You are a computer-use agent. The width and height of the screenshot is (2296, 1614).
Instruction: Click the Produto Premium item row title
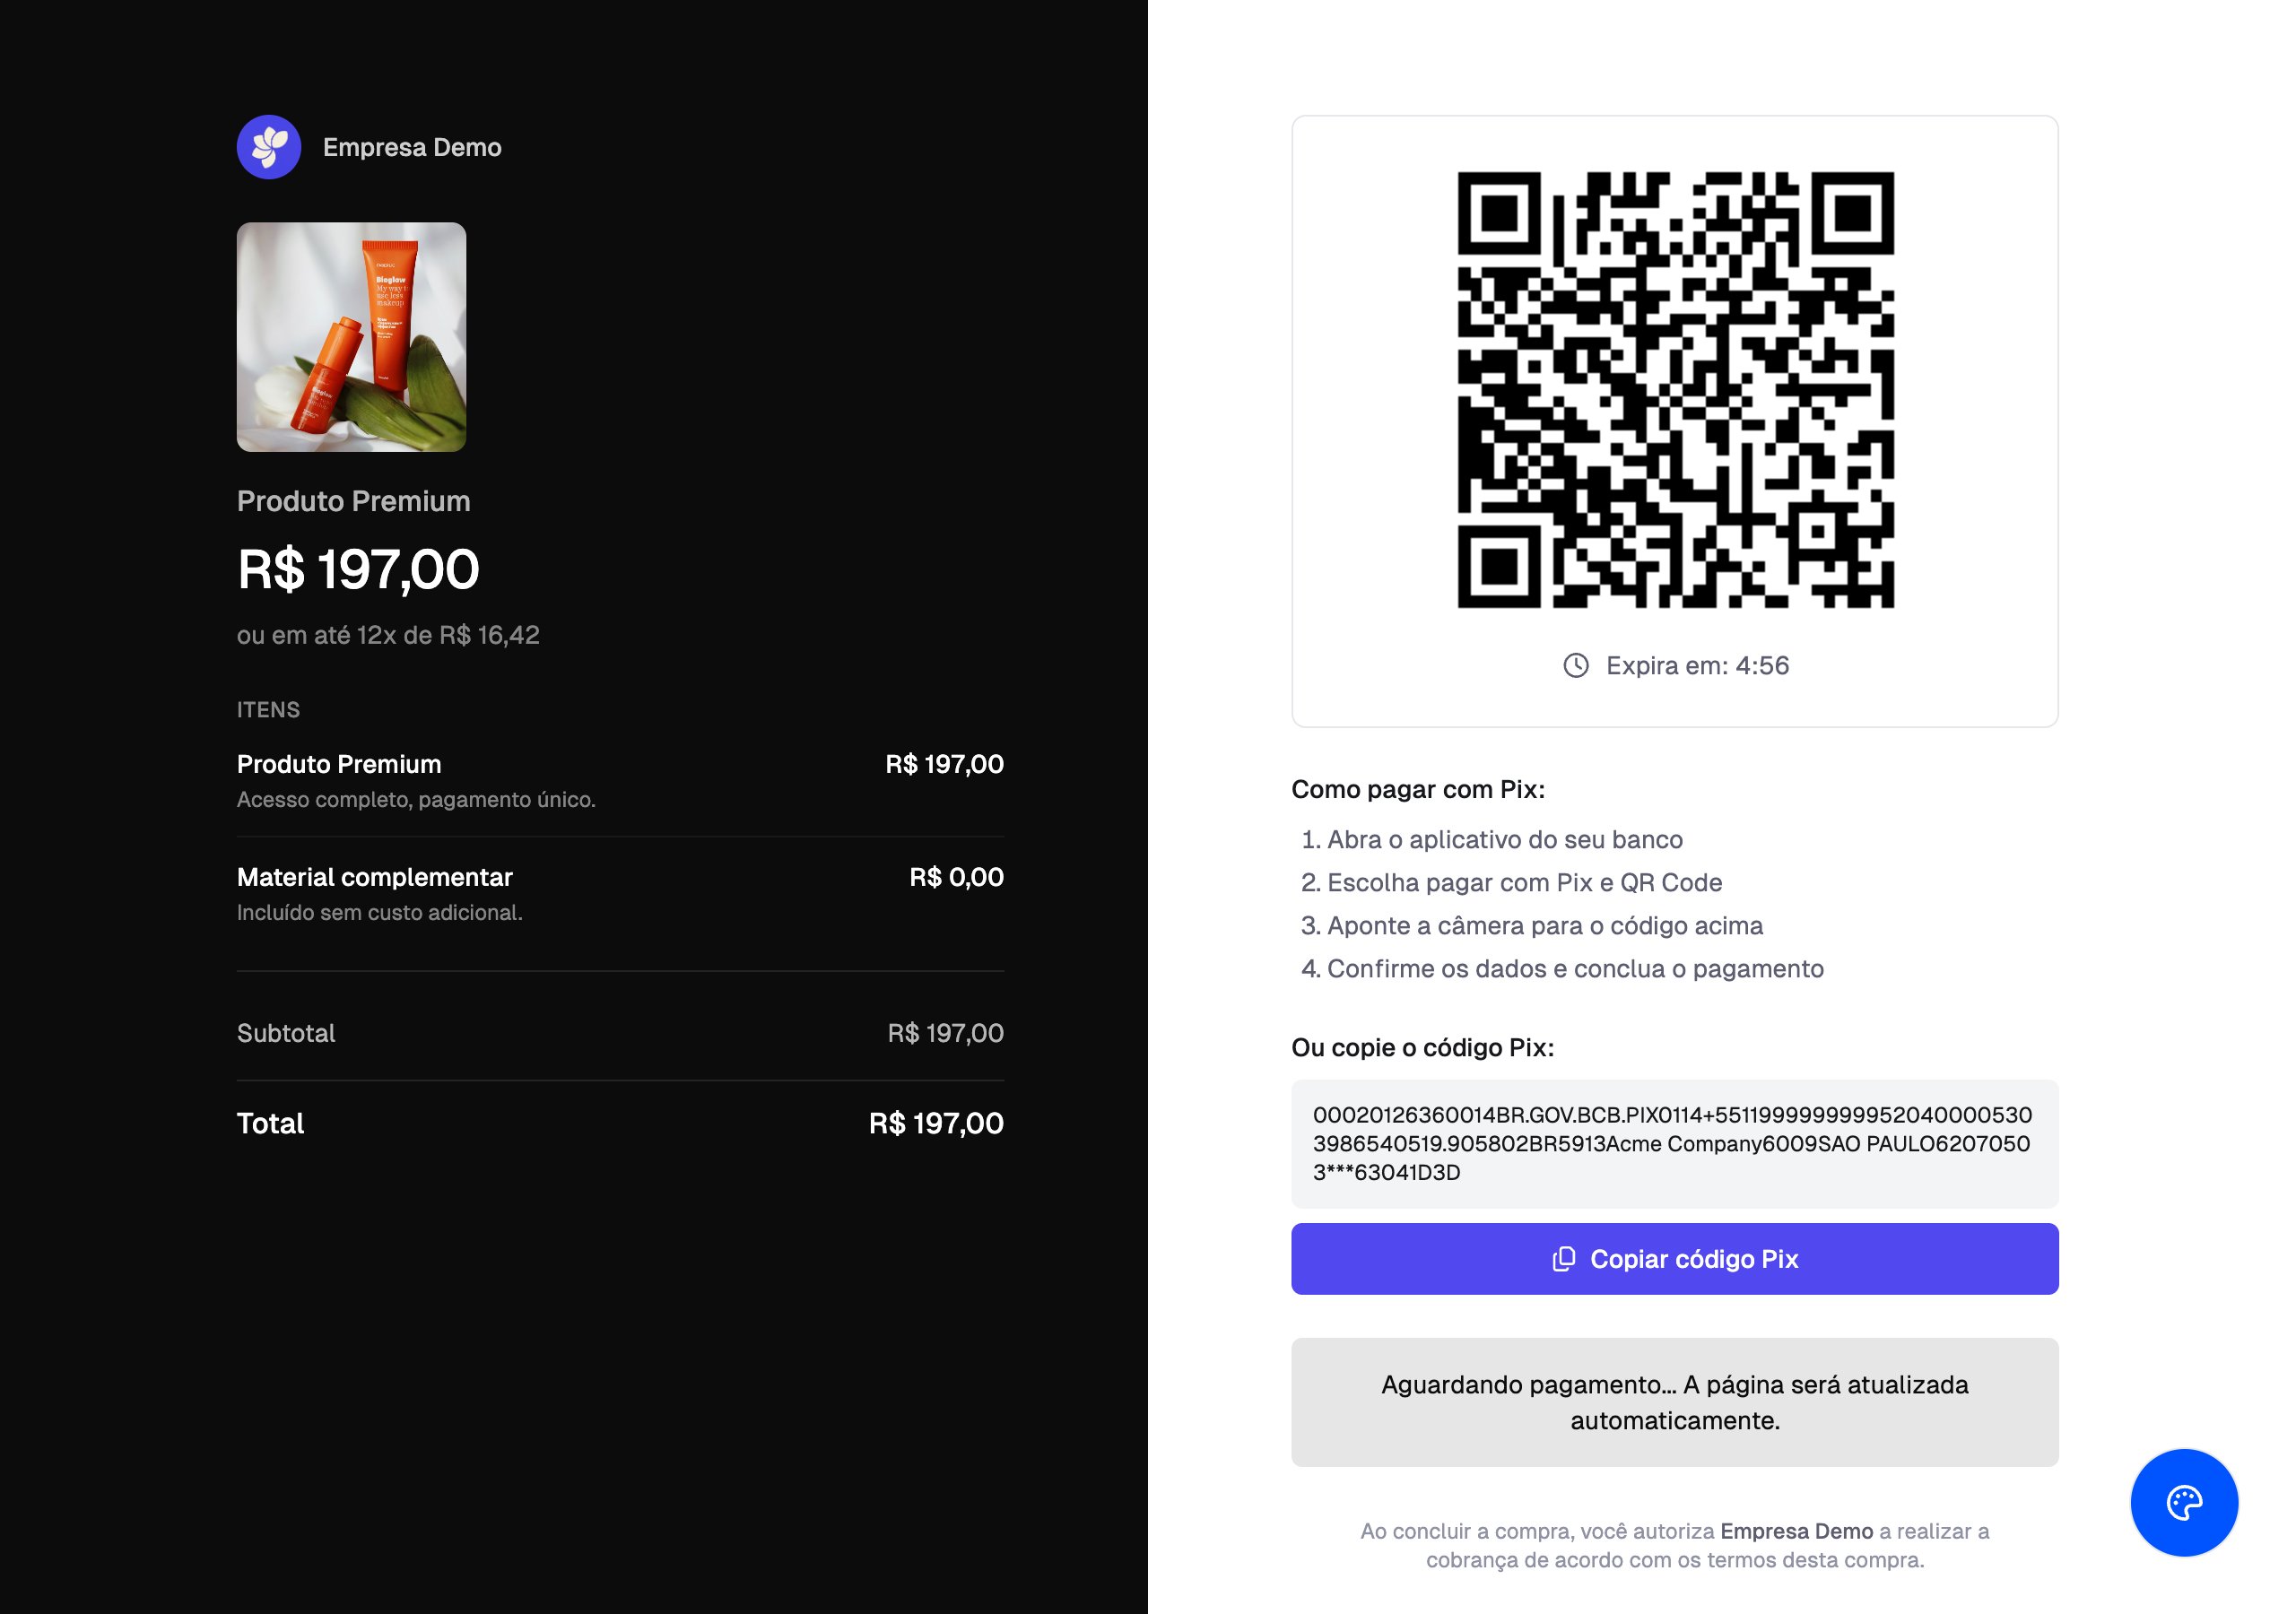click(x=339, y=764)
